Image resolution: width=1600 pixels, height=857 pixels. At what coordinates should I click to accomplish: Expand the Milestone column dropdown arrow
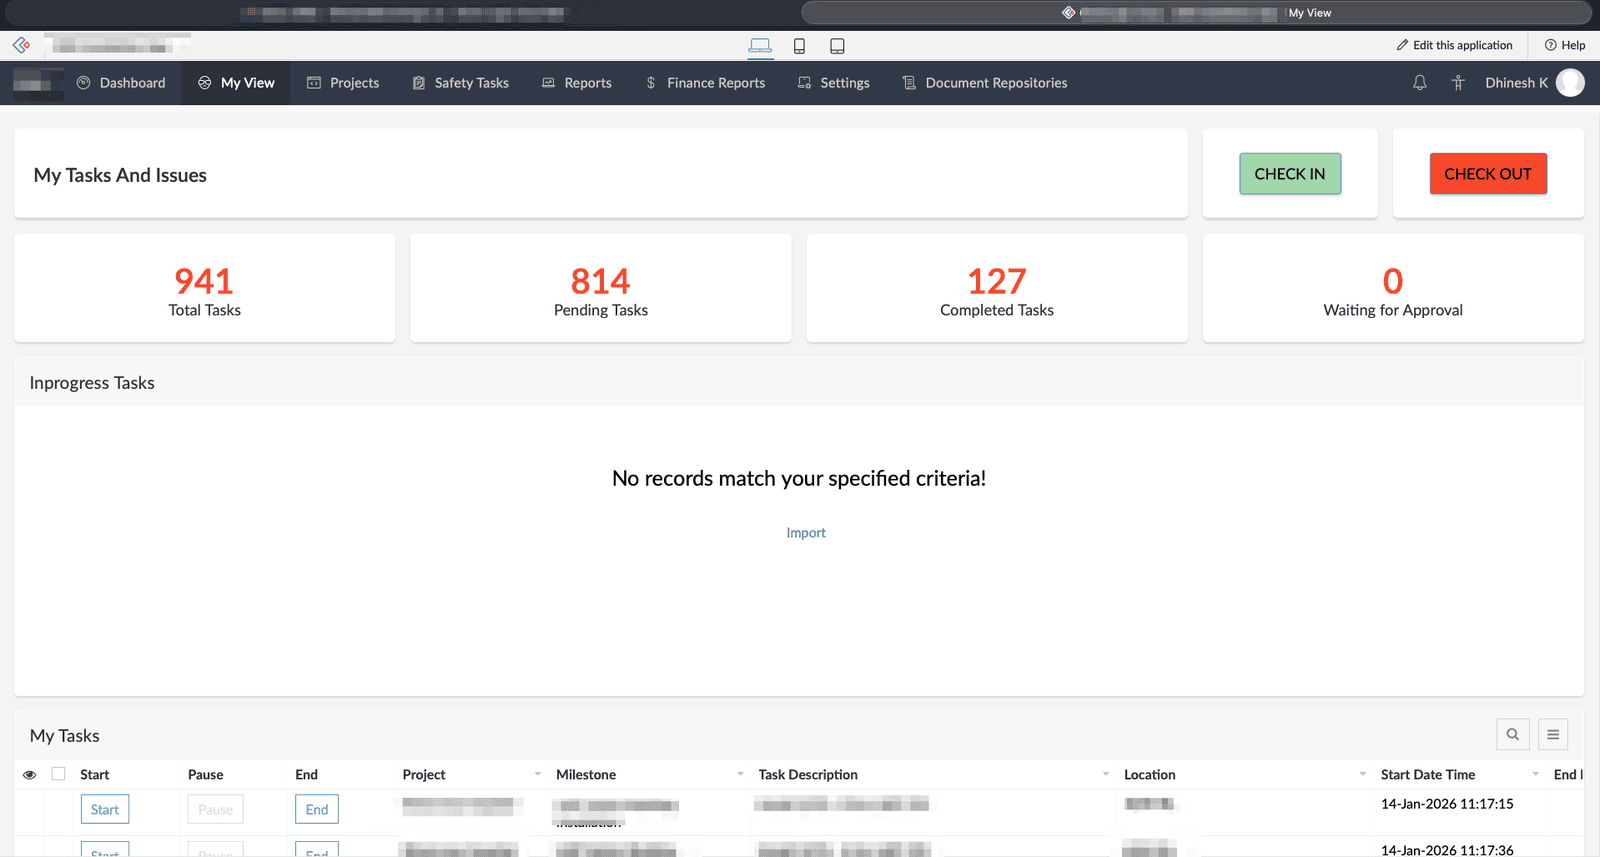pyautogui.click(x=740, y=774)
